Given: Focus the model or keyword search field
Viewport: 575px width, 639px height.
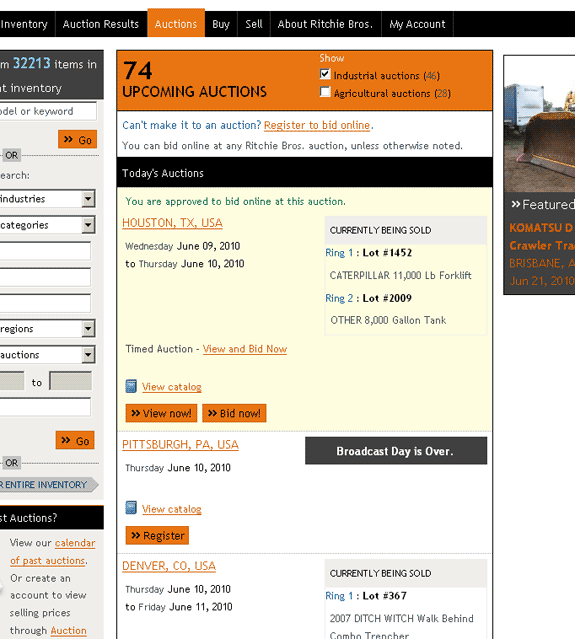Looking at the screenshot, I should pos(48,111).
